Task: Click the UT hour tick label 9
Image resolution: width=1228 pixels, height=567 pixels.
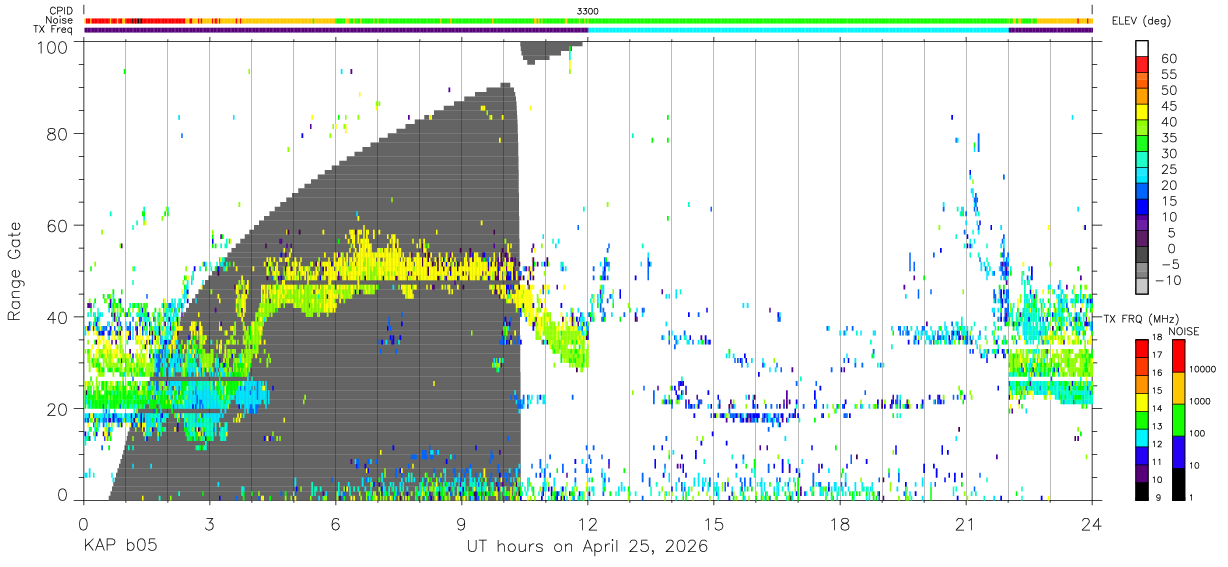Action: point(461,524)
